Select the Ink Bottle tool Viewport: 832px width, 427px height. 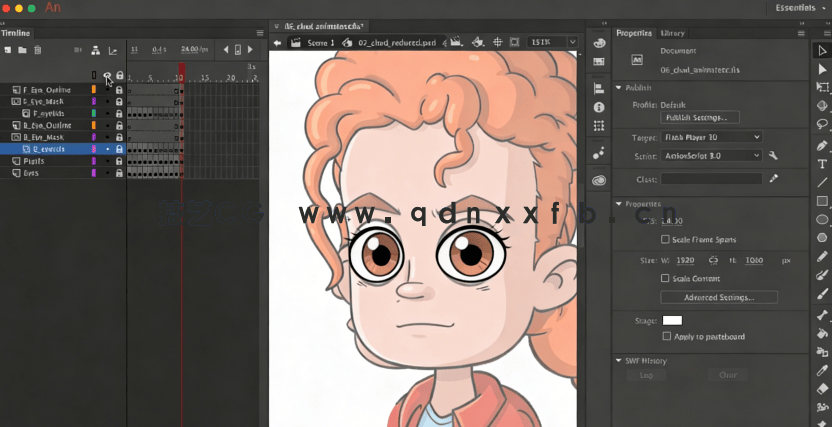(822, 352)
